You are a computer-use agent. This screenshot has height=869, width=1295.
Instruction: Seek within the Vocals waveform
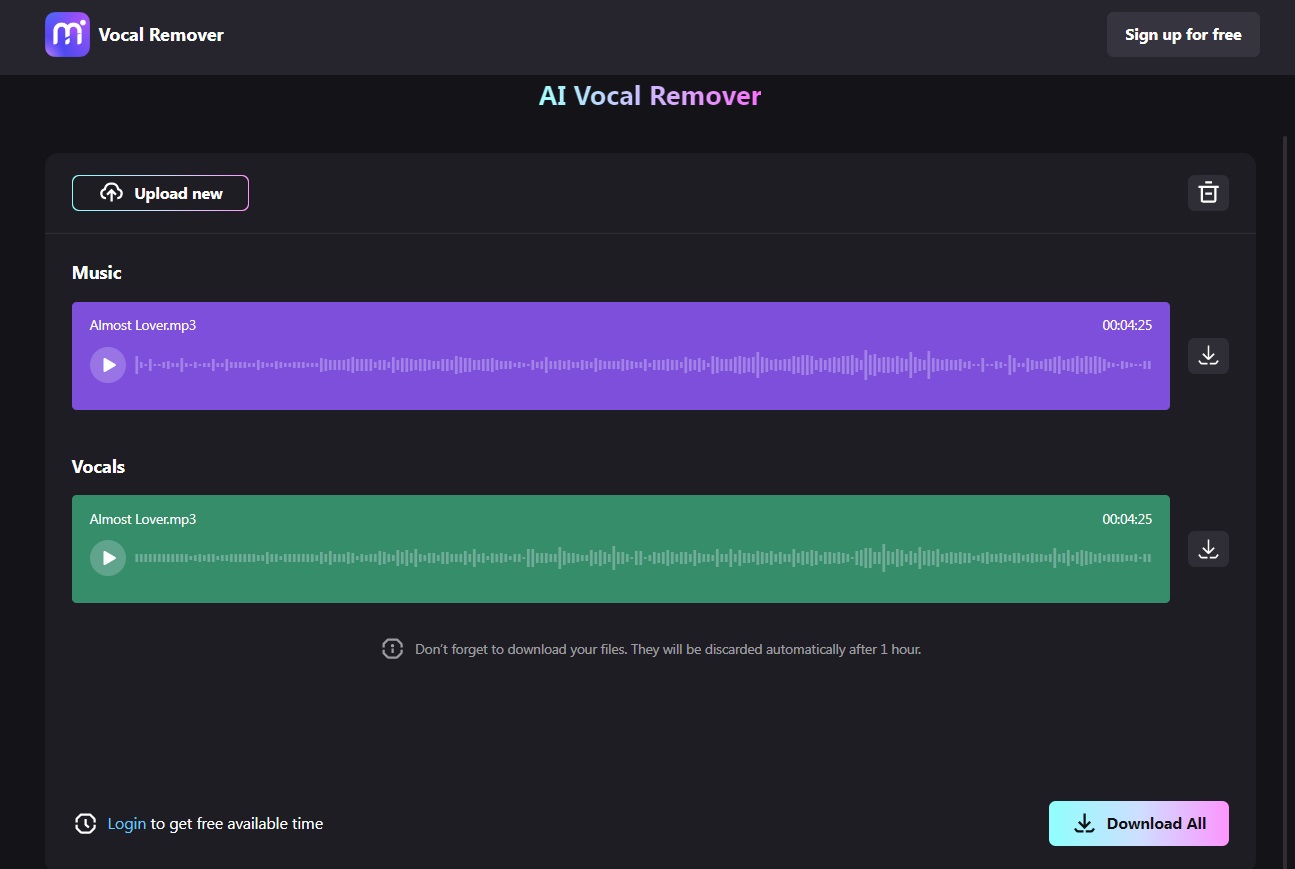point(643,558)
